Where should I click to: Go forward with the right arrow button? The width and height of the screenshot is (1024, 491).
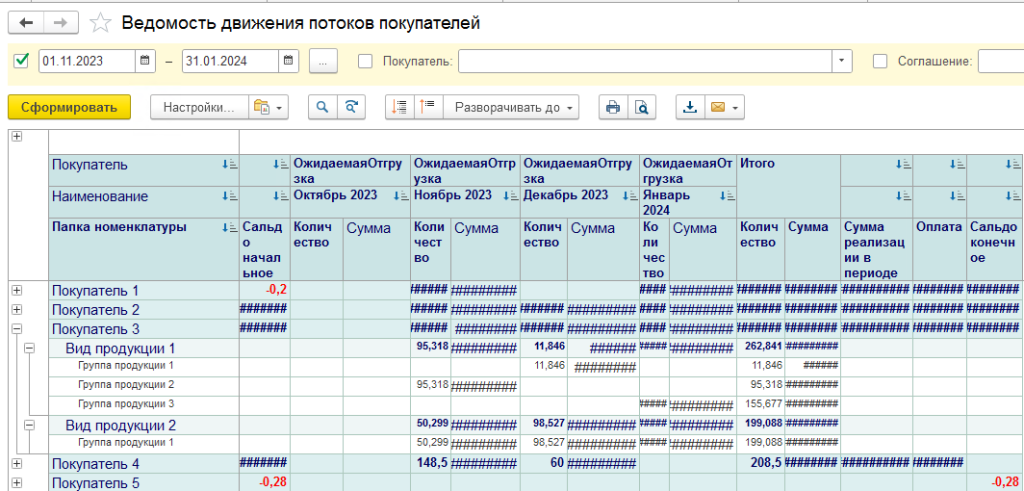pyautogui.click(x=61, y=24)
